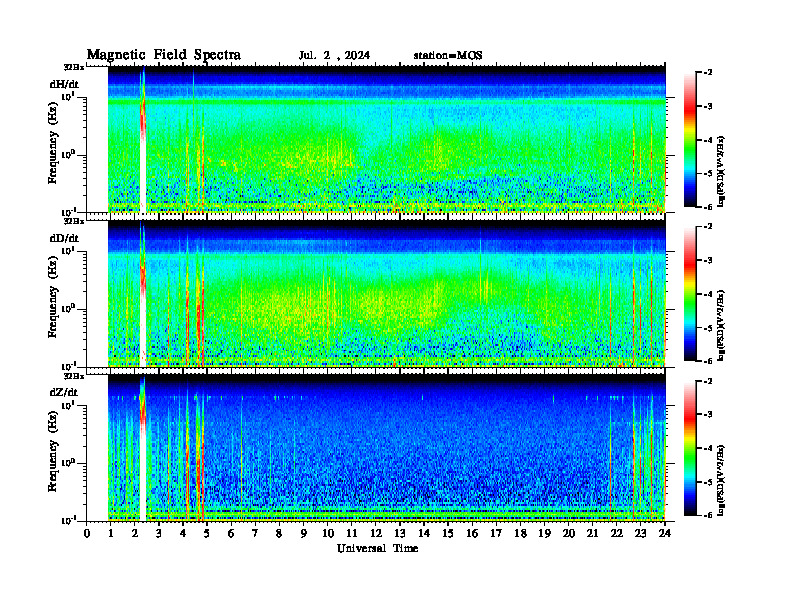Click the "13" tick on the Universal Time axis
The width and height of the screenshot is (792, 612).
pos(400,534)
